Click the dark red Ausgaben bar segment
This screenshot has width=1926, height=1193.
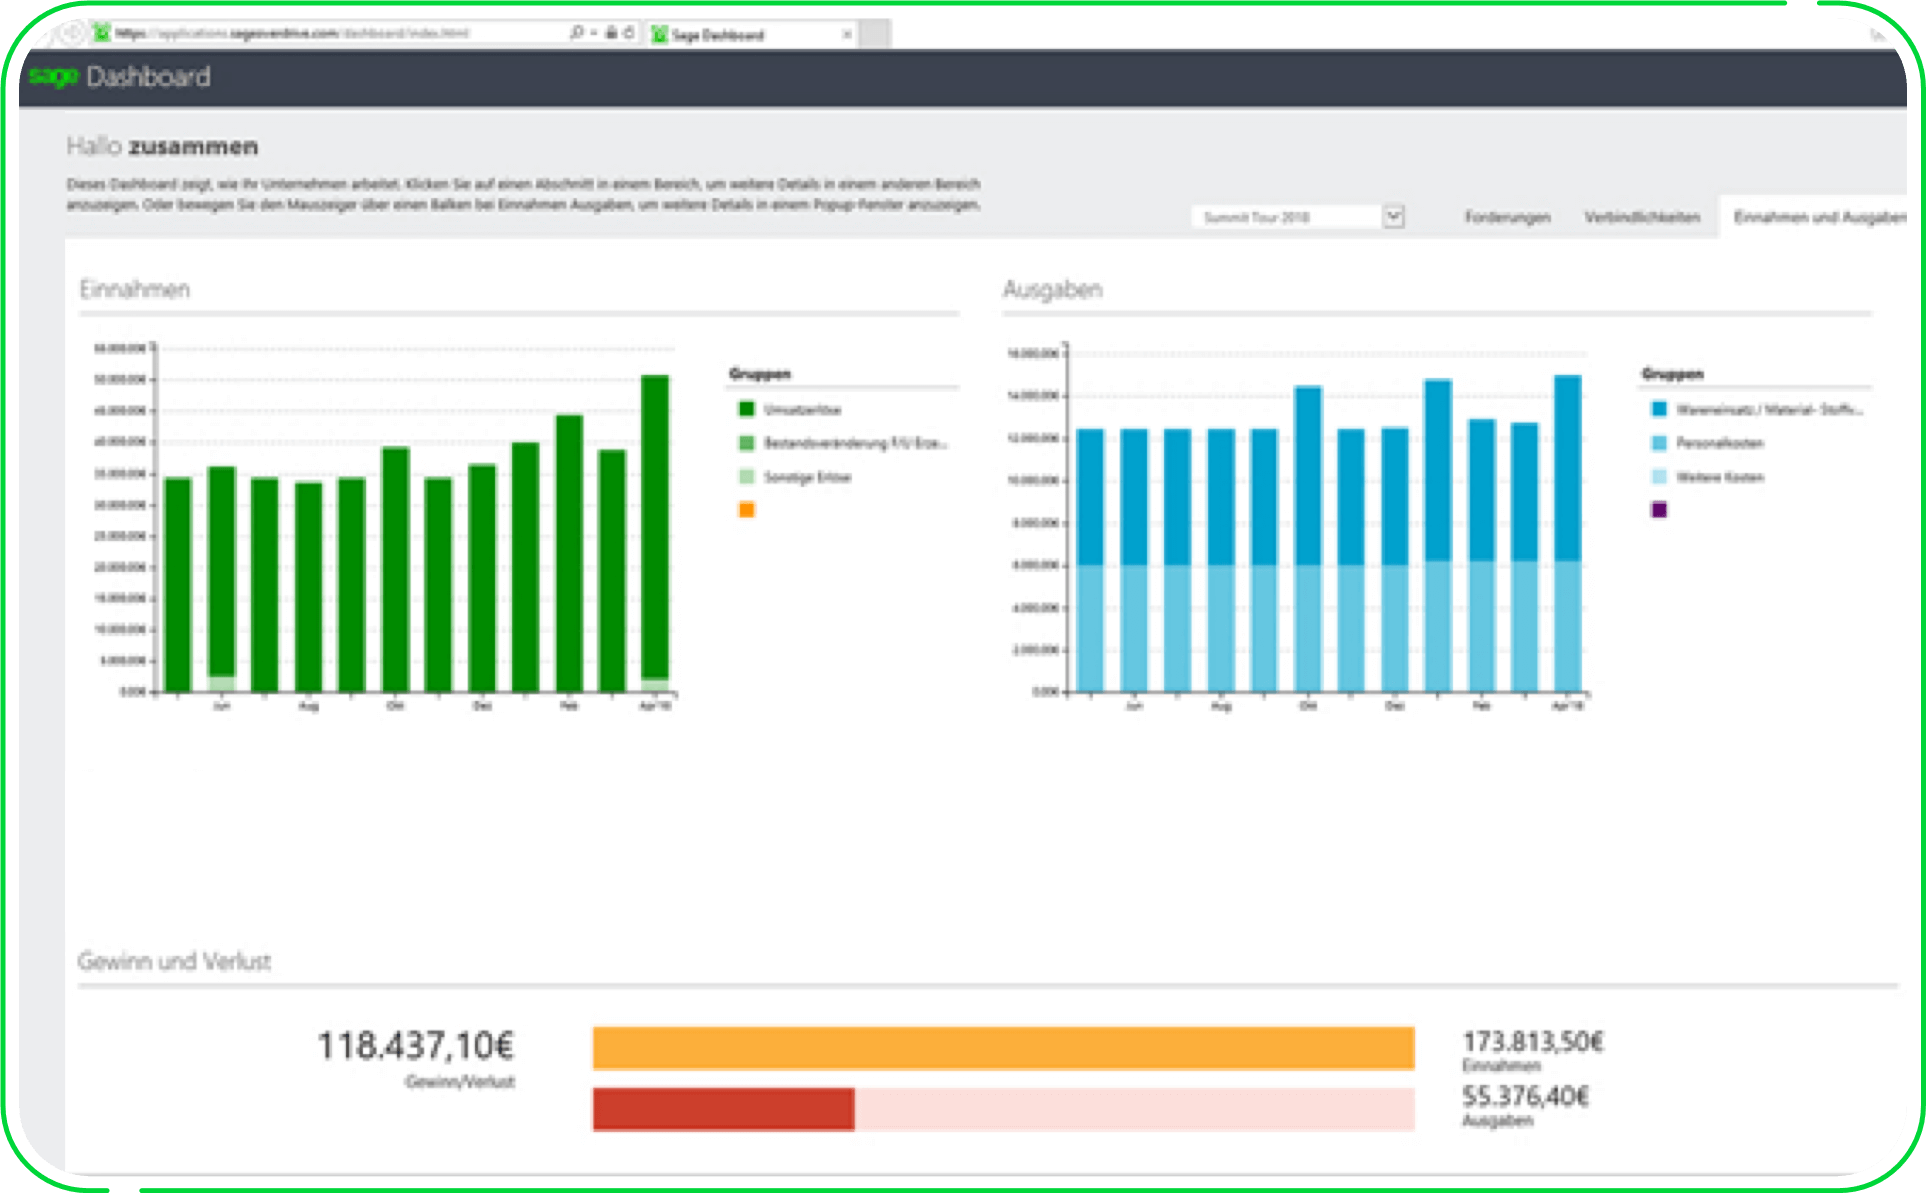click(723, 1109)
